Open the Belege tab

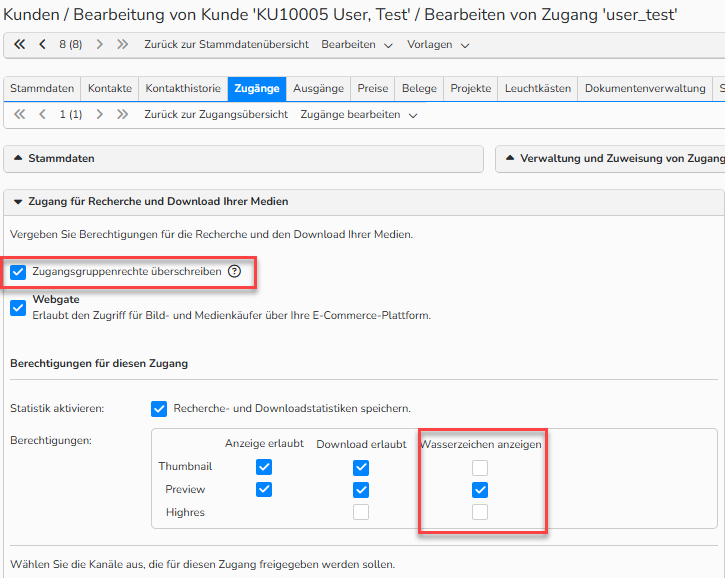(419, 88)
